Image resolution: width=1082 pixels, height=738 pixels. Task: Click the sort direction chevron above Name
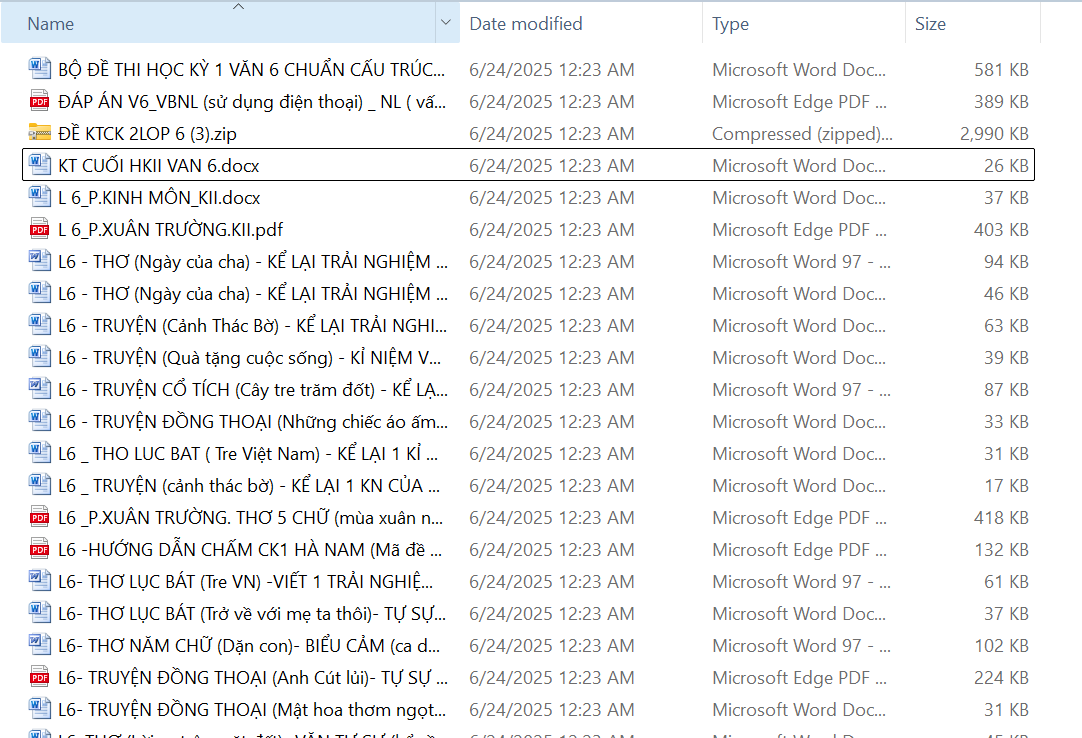click(x=238, y=7)
